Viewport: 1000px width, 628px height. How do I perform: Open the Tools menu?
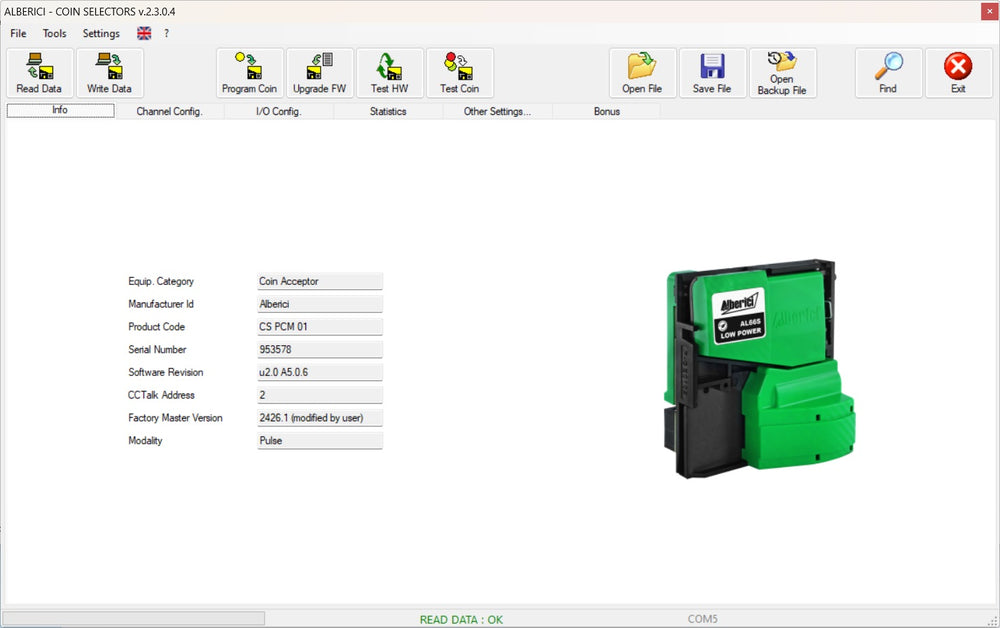pyautogui.click(x=55, y=33)
